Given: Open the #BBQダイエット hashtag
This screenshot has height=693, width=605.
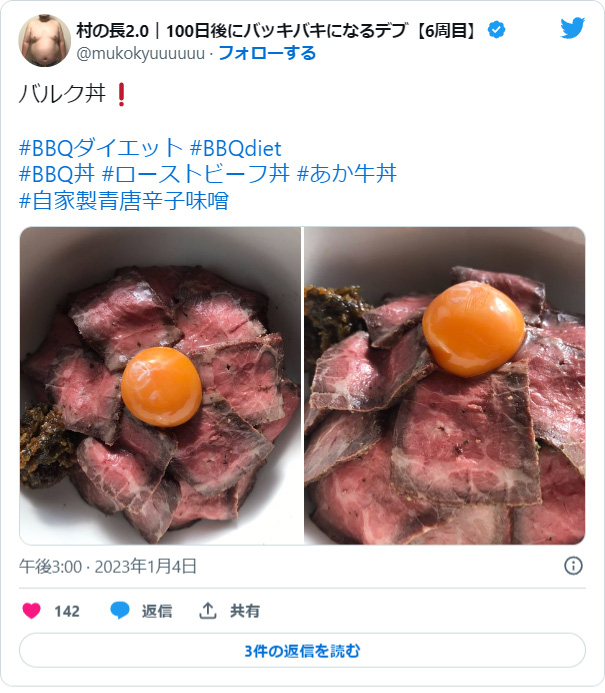Looking at the screenshot, I should (x=101, y=148).
